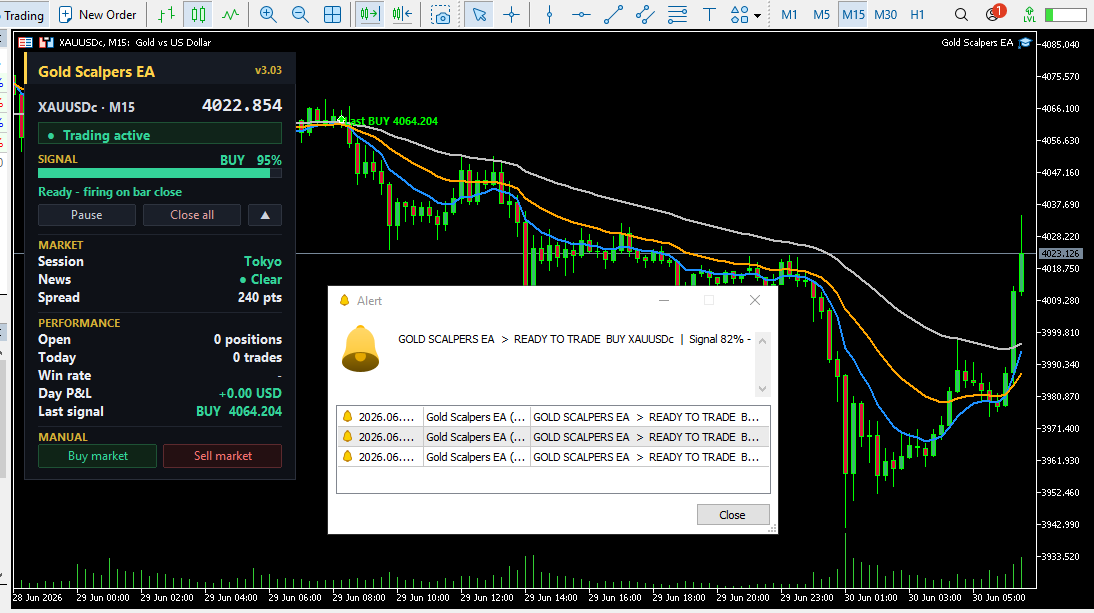Switch chart to candlestick mode
The image size is (1094, 613).
tap(198, 15)
